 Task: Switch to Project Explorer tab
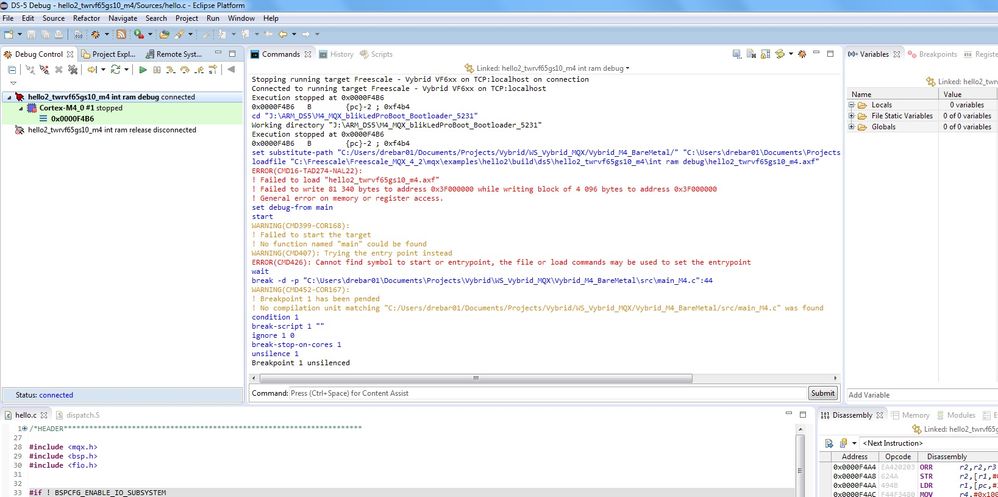(x=109, y=54)
